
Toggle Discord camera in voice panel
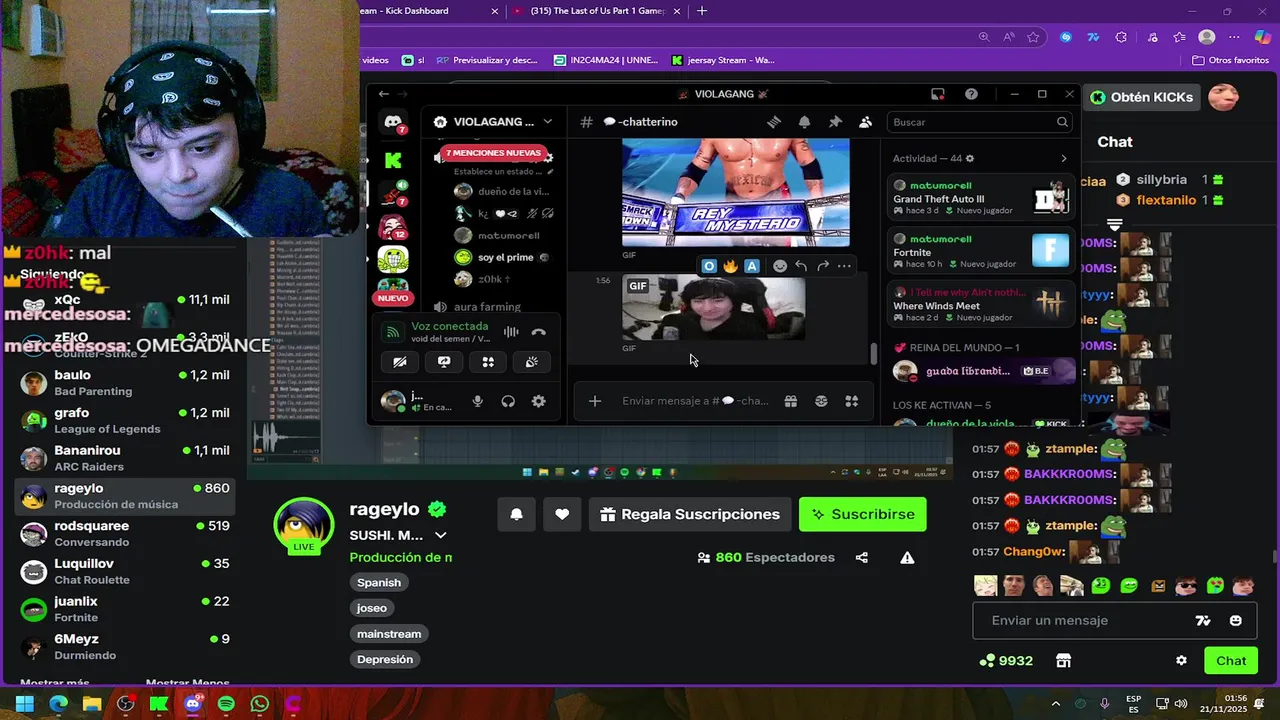pyautogui.click(x=399, y=362)
